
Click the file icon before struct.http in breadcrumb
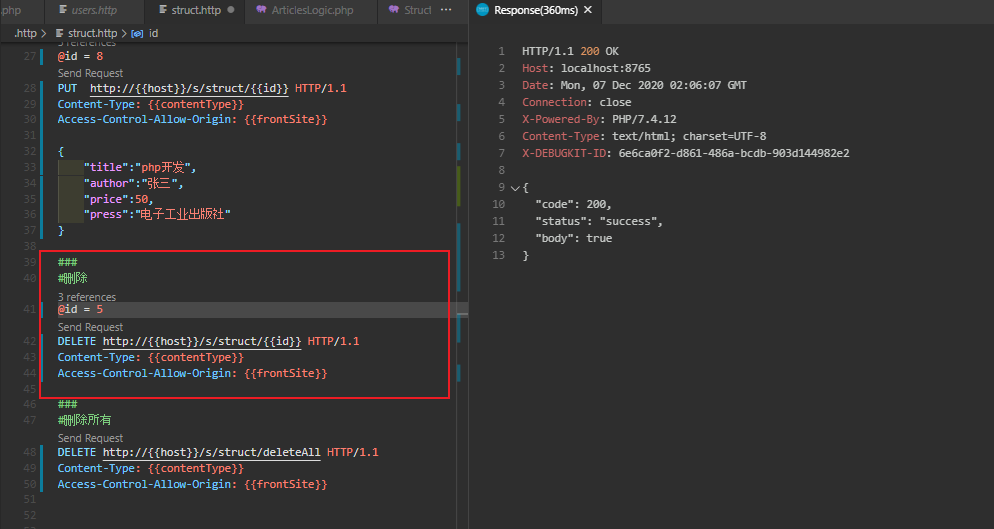59,33
